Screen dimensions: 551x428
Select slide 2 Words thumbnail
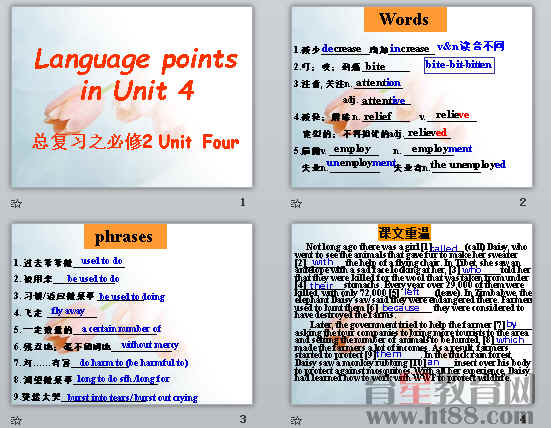pyautogui.click(x=411, y=97)
